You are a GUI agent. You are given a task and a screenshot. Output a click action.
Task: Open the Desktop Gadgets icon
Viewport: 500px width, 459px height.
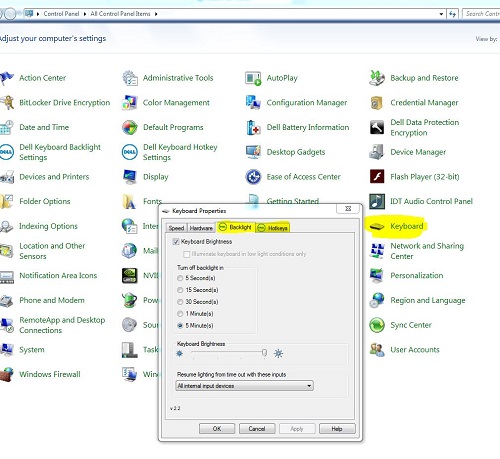[253, 152]
